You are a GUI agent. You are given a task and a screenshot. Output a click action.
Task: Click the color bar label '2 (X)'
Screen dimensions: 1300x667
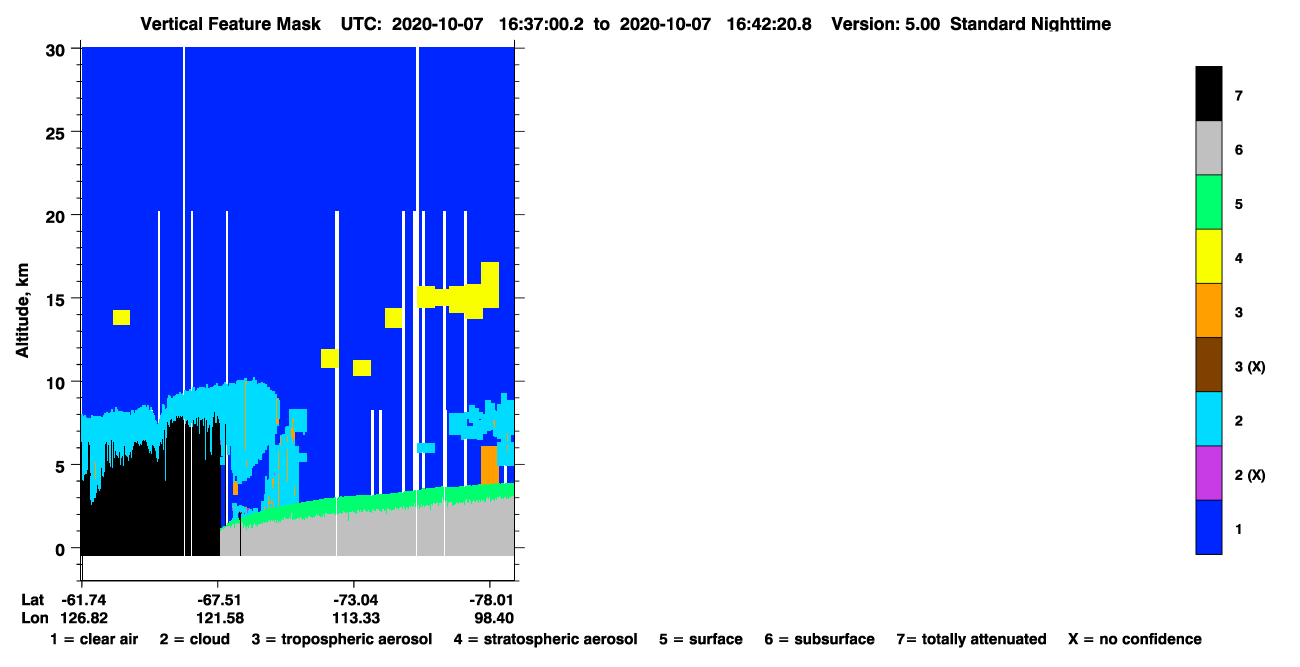click(x=1250, y=474)
